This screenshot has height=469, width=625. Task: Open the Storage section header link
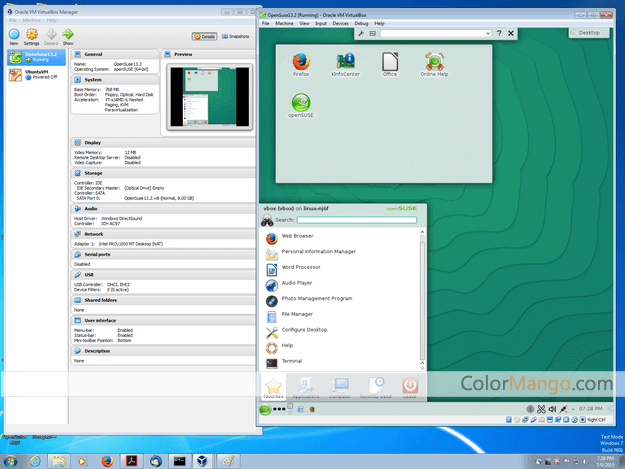click(x=93, y=173)
